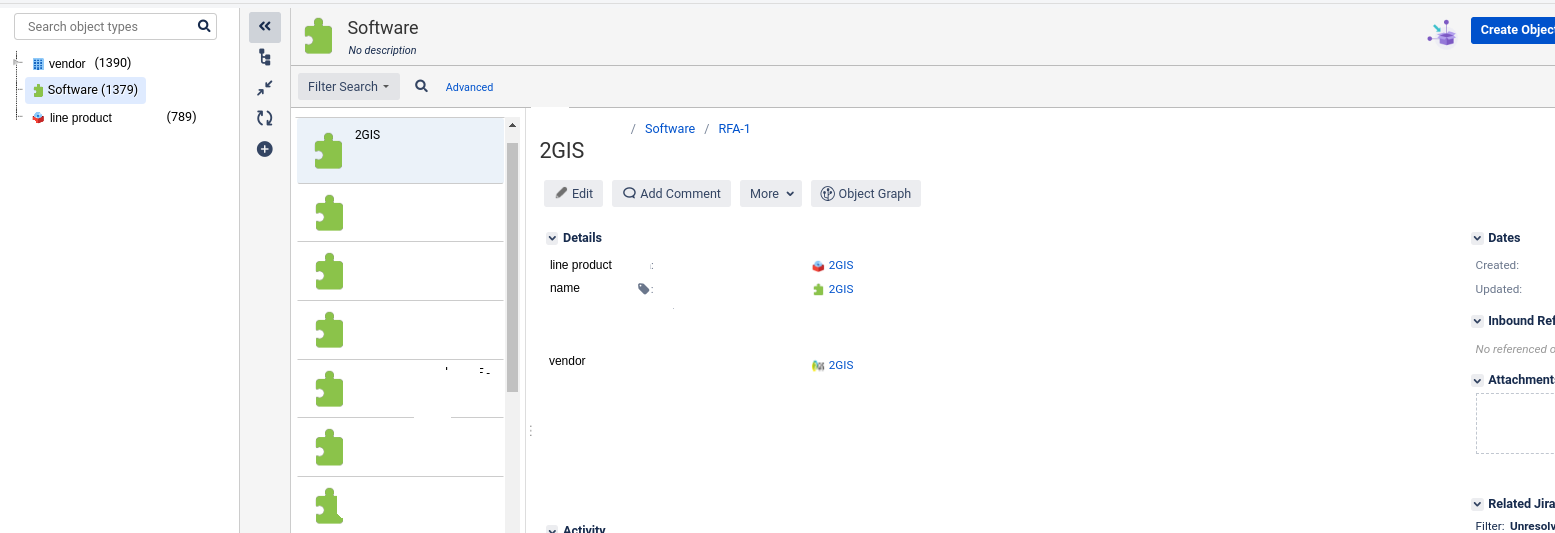Click the green puzzle icon of Software tree item

click(38, 90)
